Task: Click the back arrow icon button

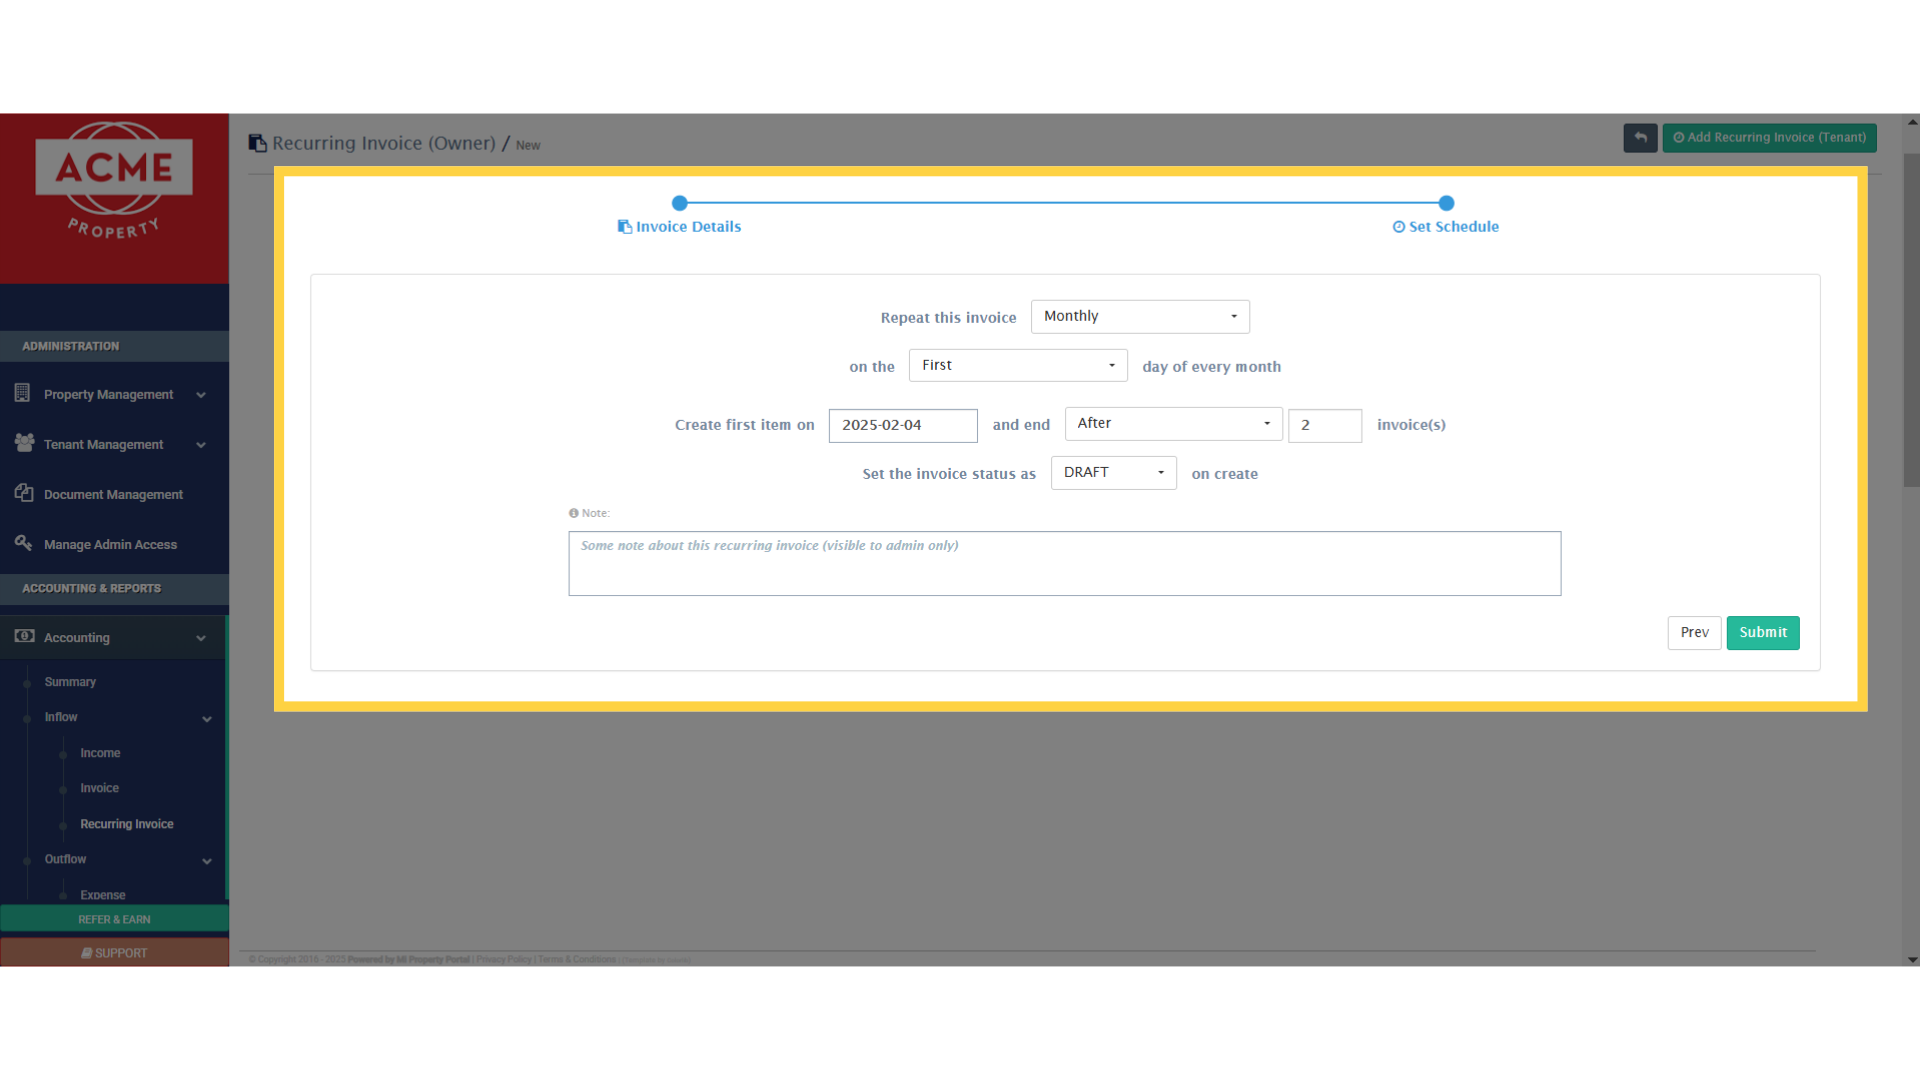Action: point(1640,138)
